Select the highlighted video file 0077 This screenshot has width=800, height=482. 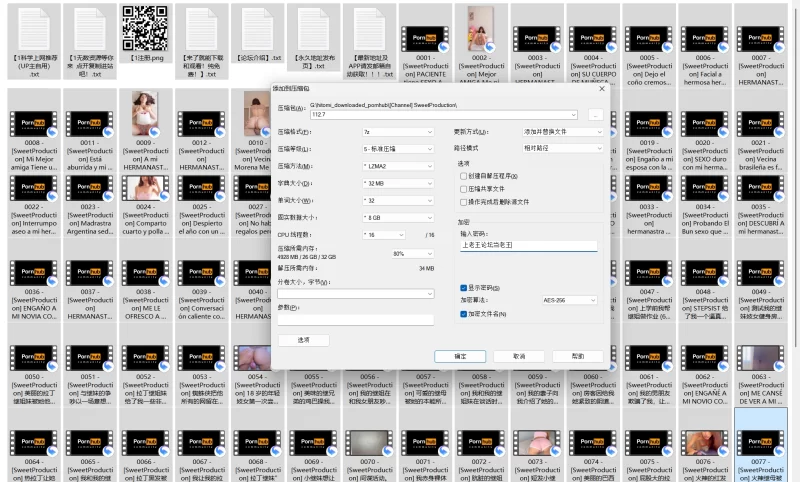pos(760,443)
